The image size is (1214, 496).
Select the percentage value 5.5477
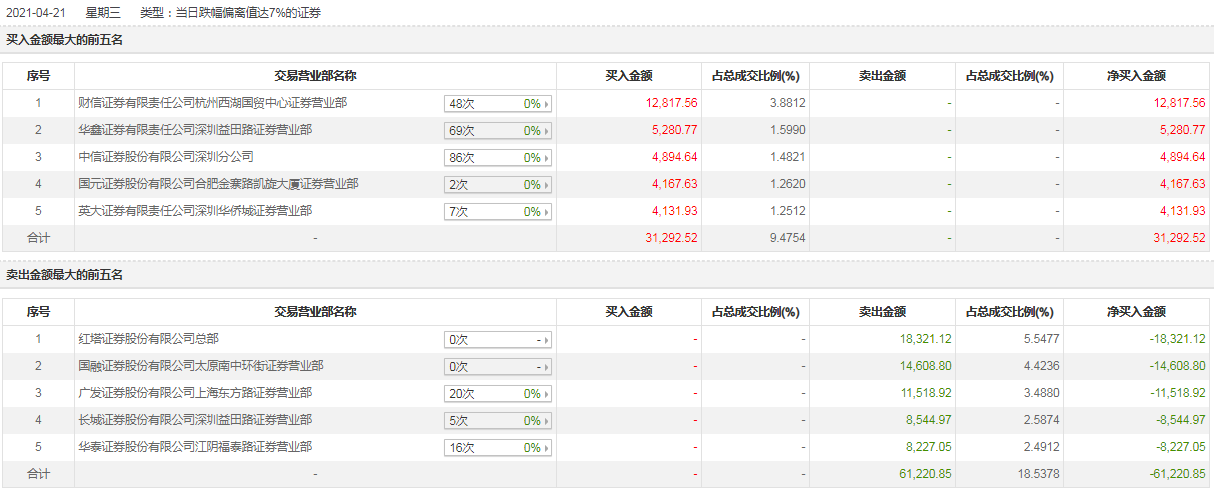pos(1041,339)
